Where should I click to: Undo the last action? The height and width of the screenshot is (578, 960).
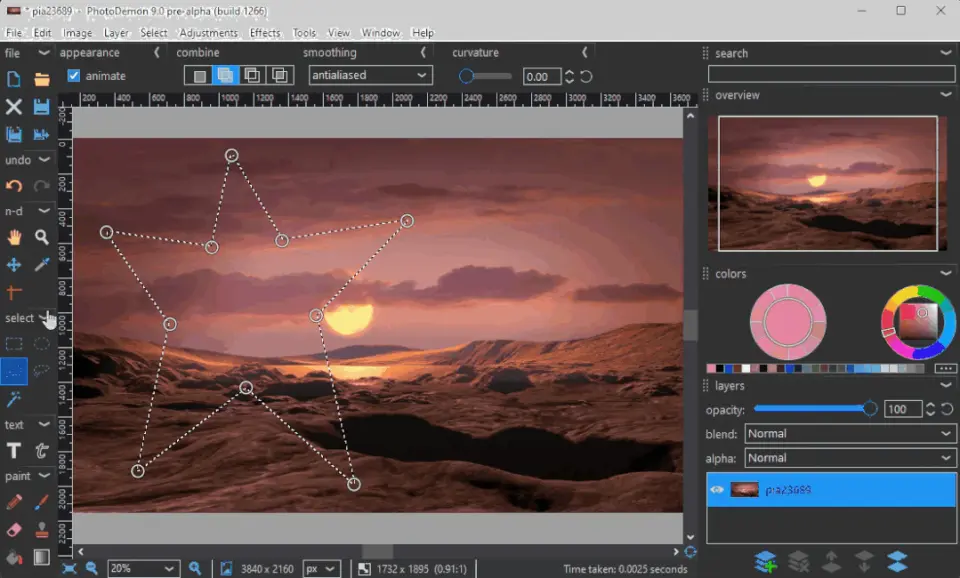[13, 186]
